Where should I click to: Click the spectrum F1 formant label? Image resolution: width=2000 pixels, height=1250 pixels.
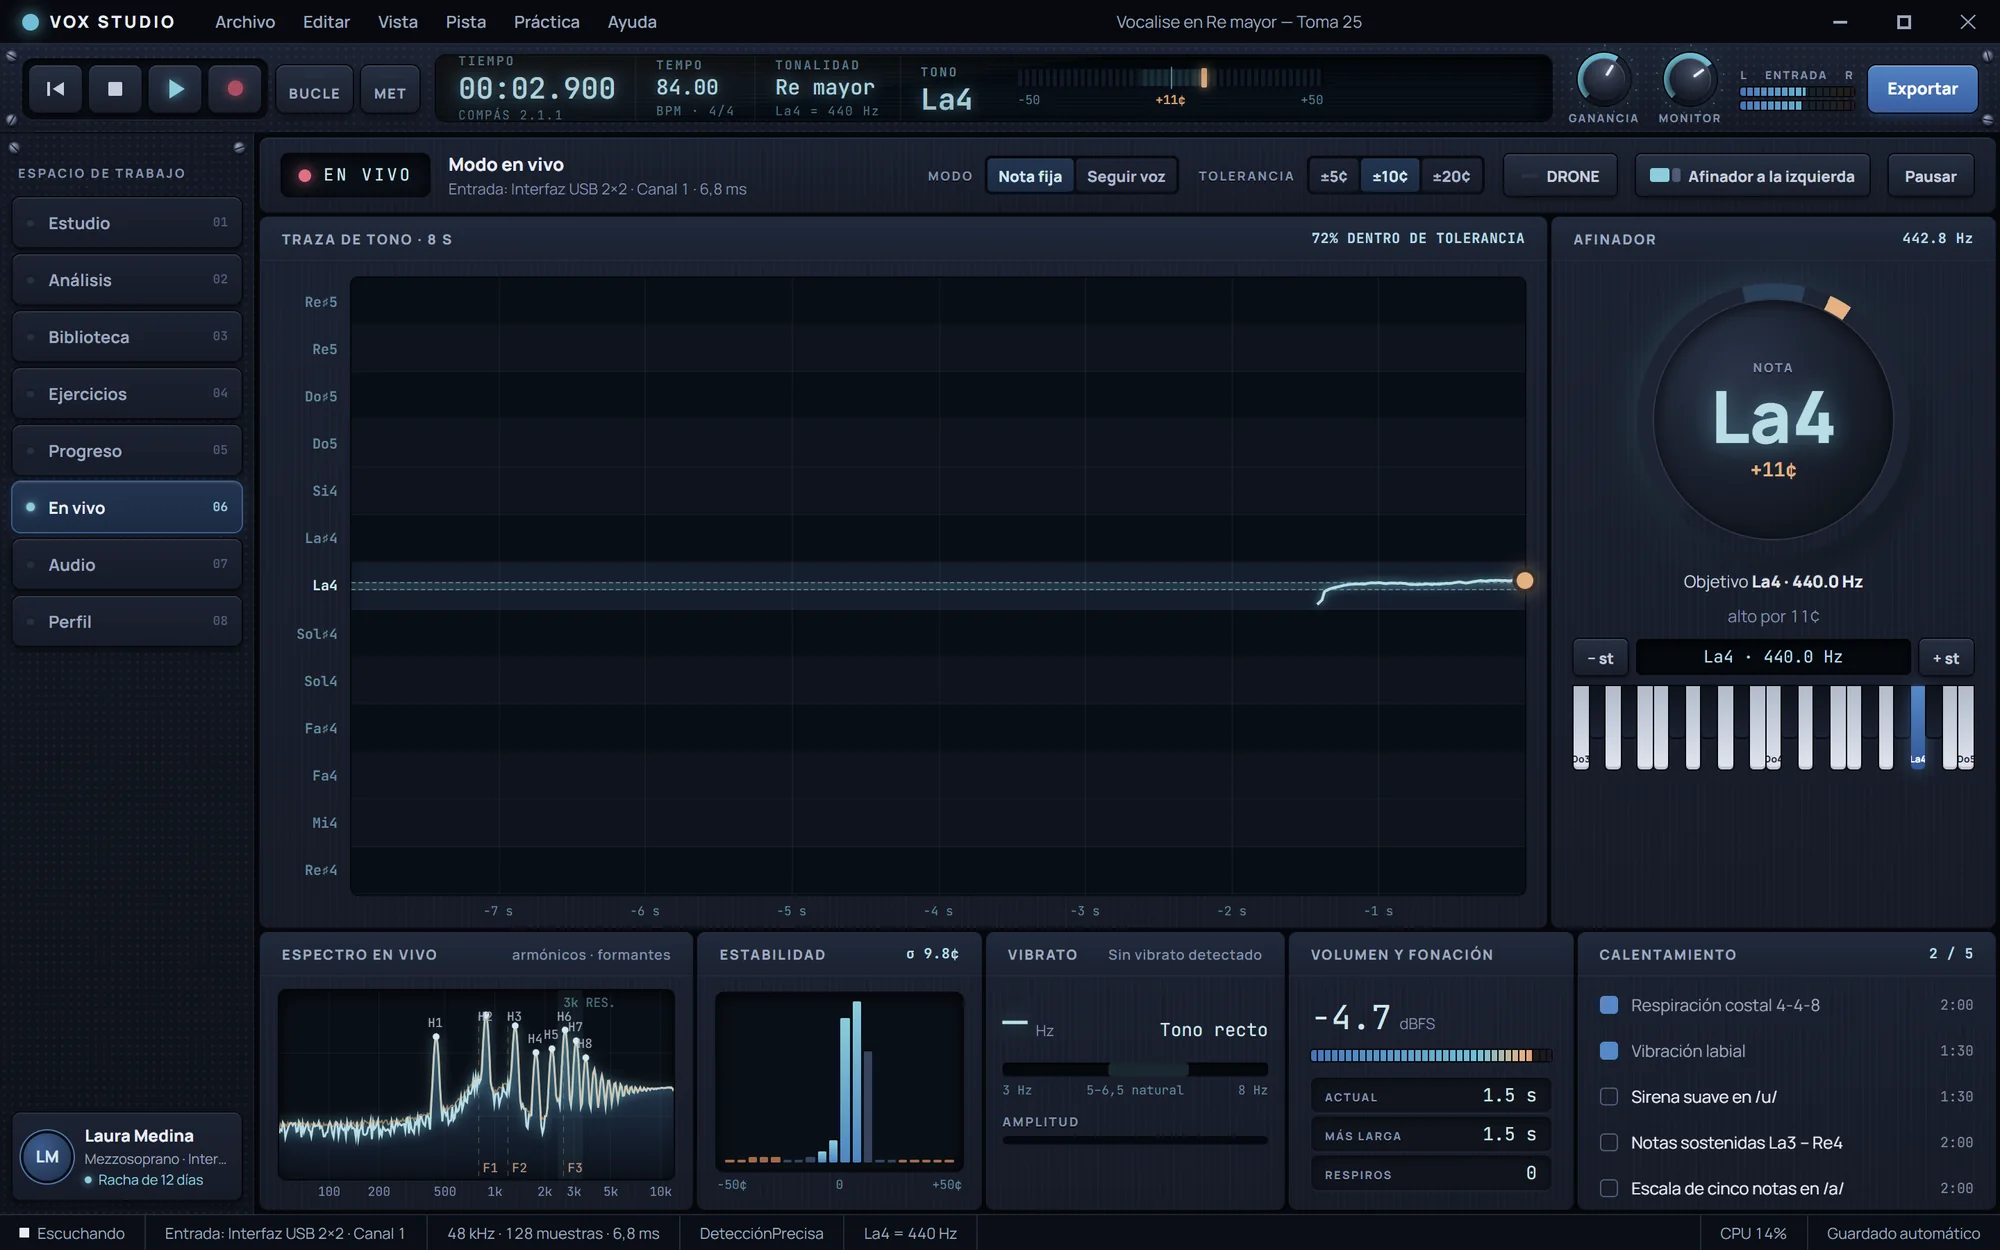(x=490, y=1168)
